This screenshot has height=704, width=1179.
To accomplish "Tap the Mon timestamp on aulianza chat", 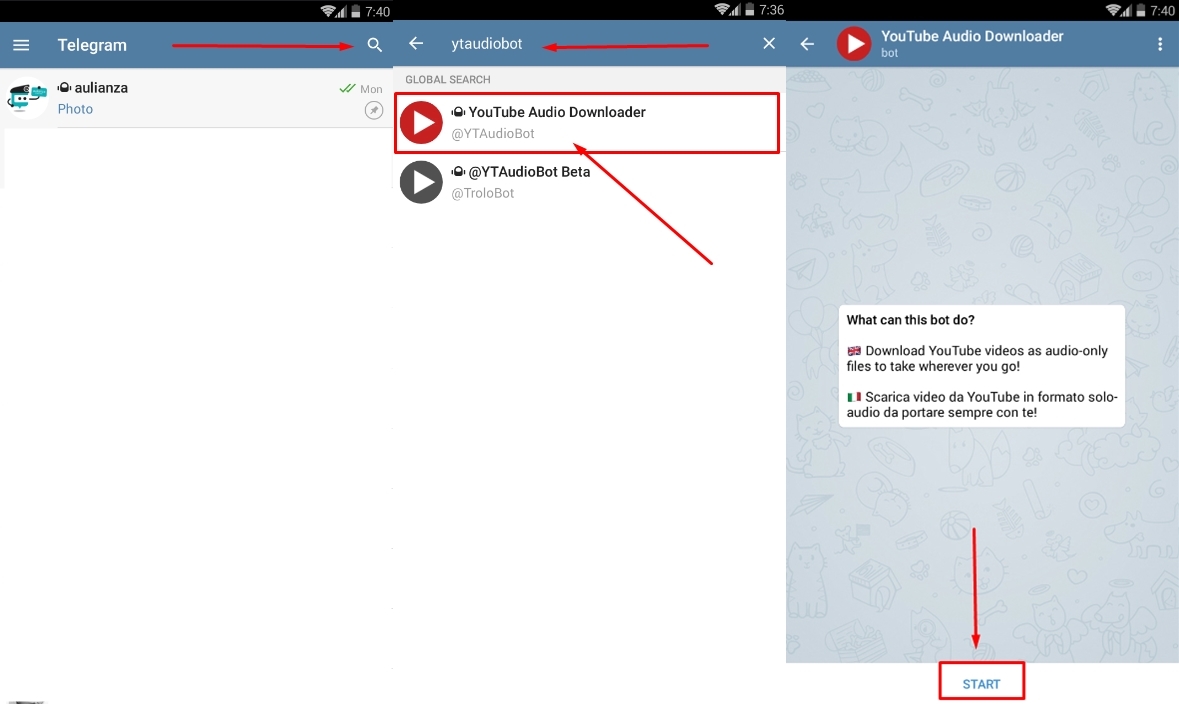I will (371, 89).
